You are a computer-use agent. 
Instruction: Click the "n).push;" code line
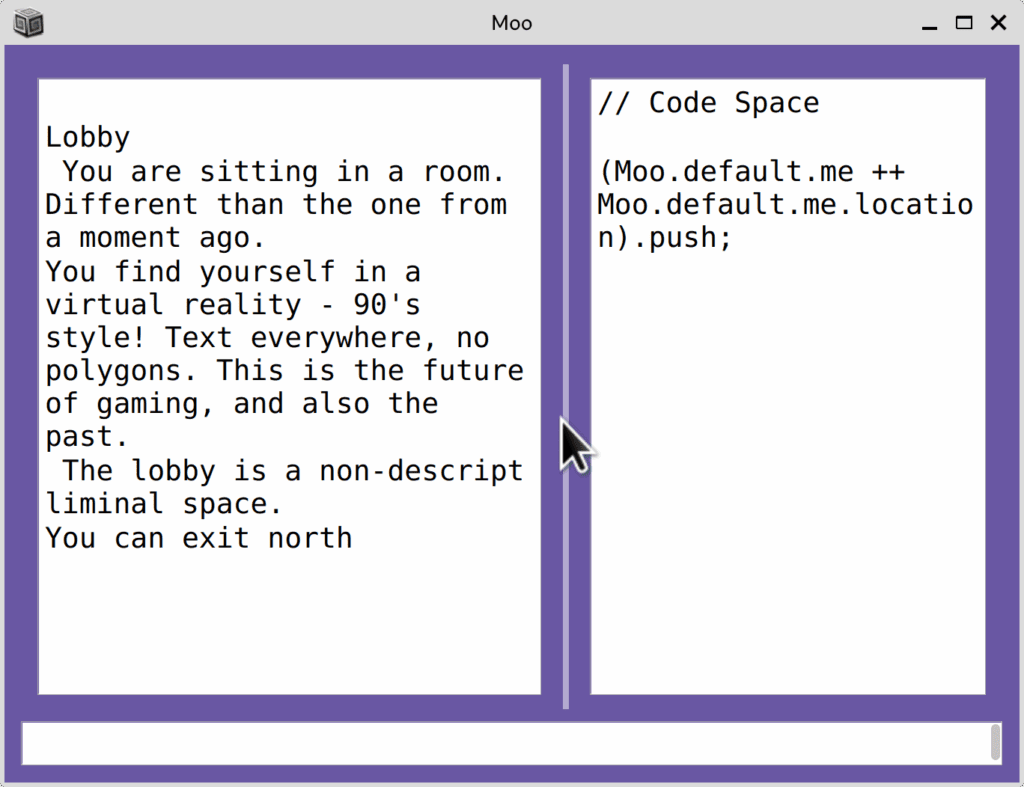tap(665, 238)
